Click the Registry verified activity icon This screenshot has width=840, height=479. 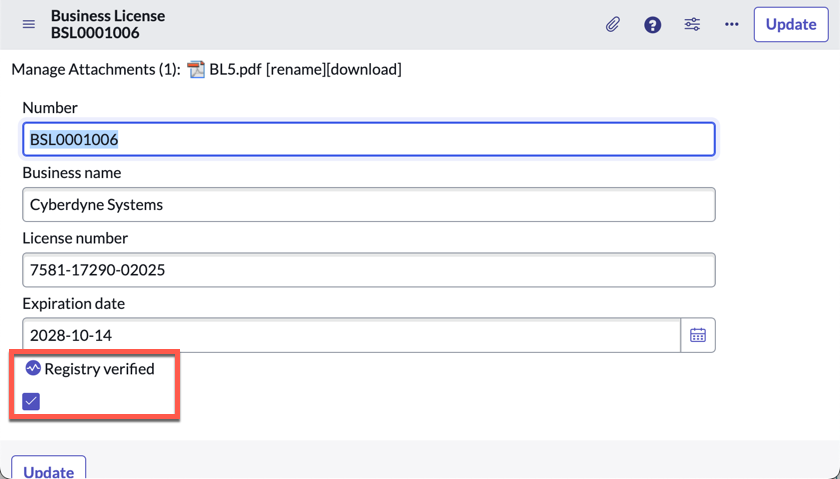click(x=33, y=369)
